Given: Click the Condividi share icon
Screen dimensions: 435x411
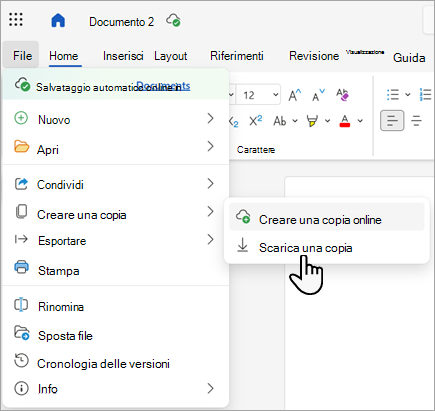Looking at the screenshot, I should (x=21, y=184).
